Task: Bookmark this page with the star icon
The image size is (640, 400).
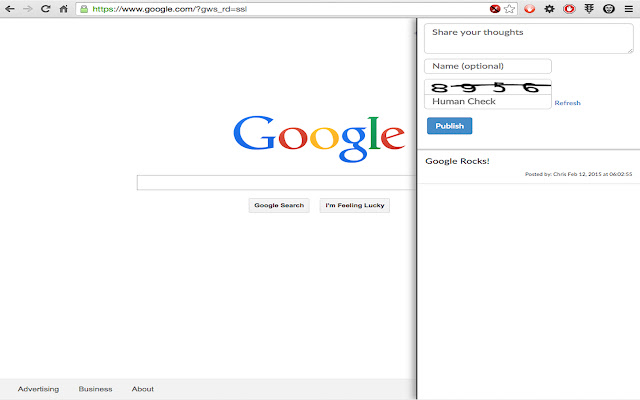Action: click(509, 9)
